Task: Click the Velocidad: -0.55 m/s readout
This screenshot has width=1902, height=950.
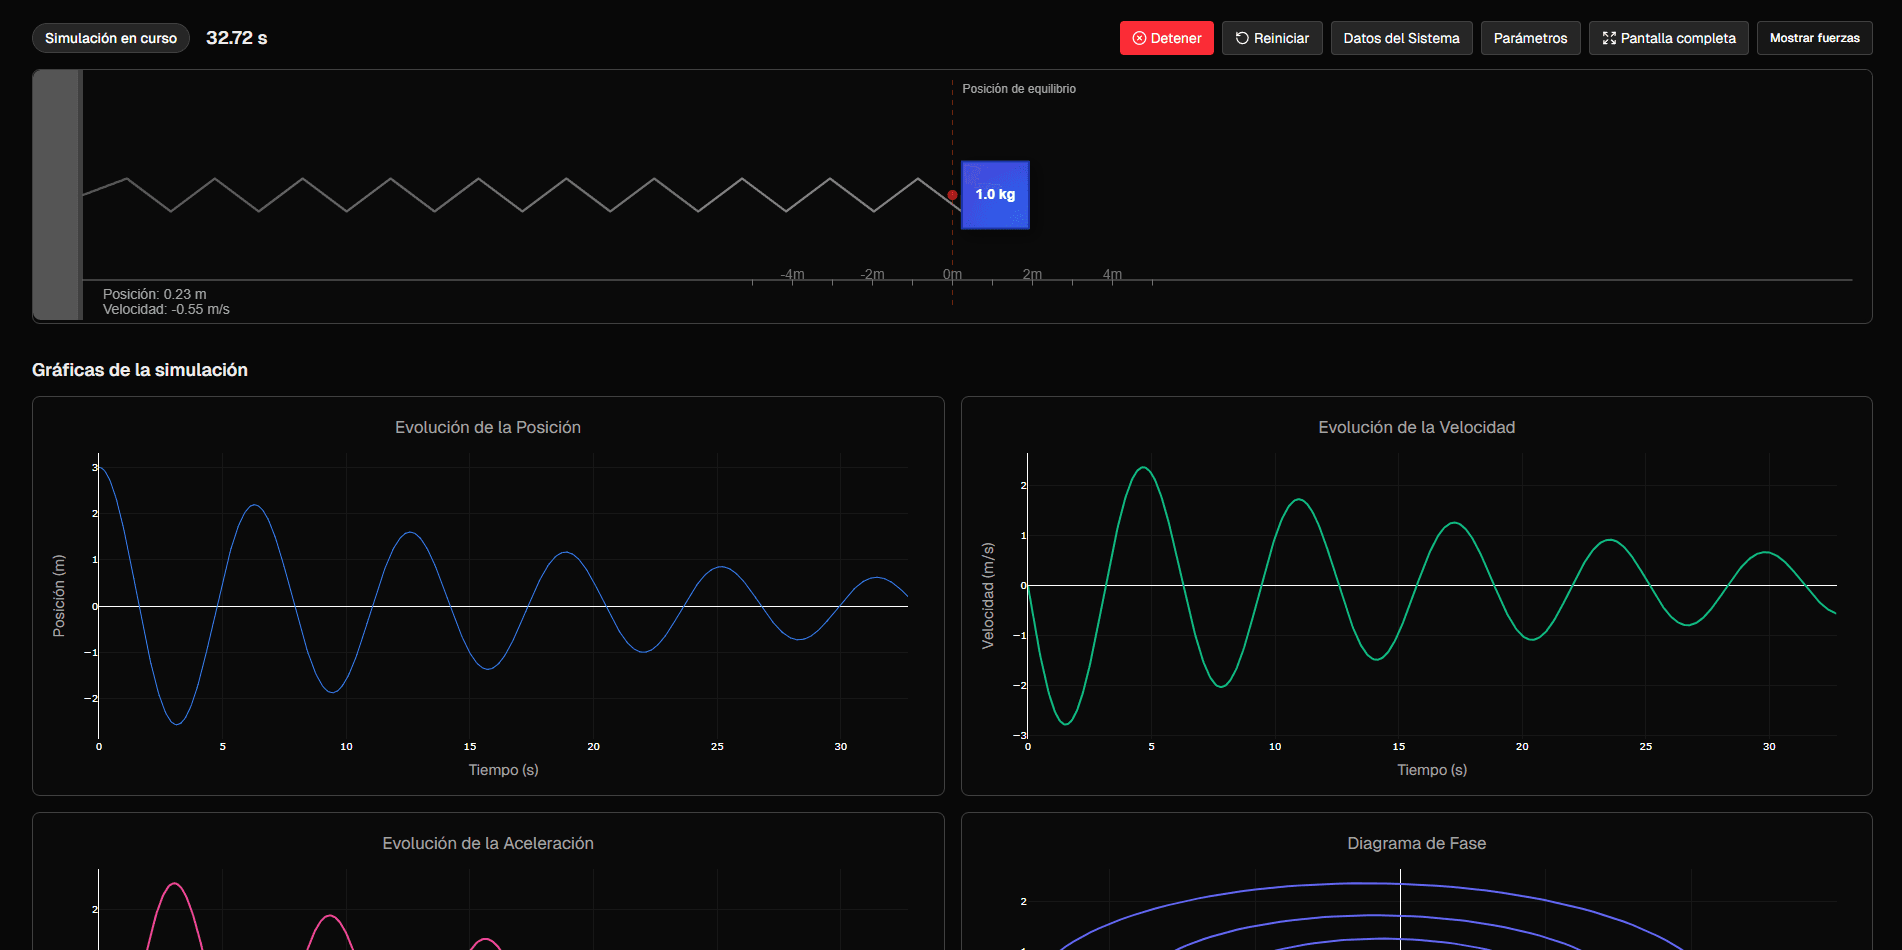Action: 166,309
